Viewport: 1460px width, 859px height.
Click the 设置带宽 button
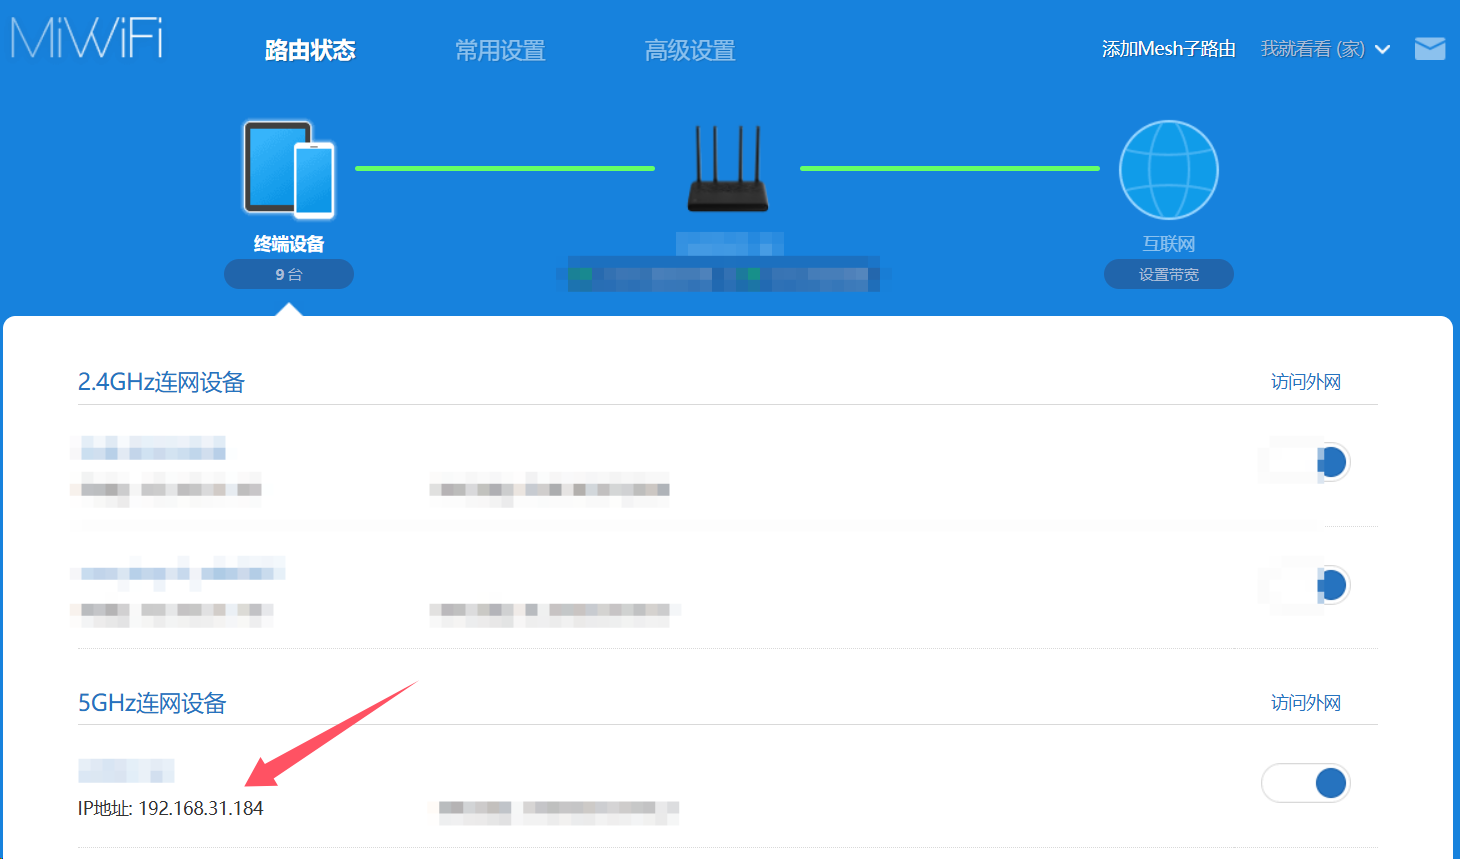pos(1168,274)
